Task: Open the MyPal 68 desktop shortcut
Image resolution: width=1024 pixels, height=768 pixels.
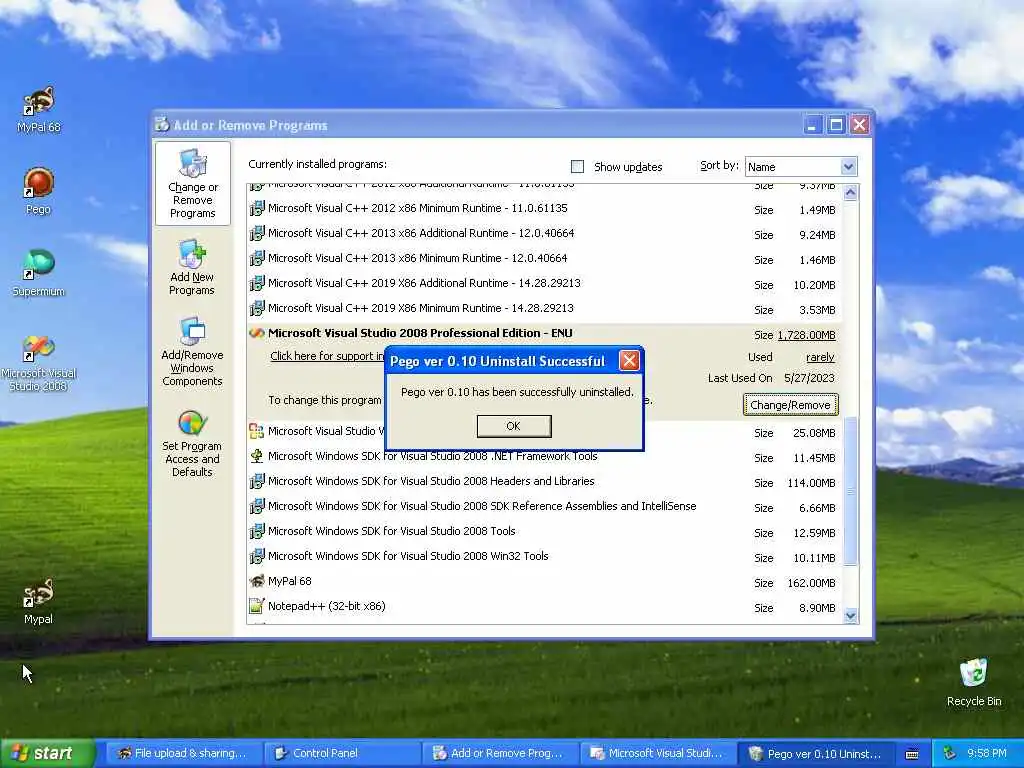Action: 39,110
